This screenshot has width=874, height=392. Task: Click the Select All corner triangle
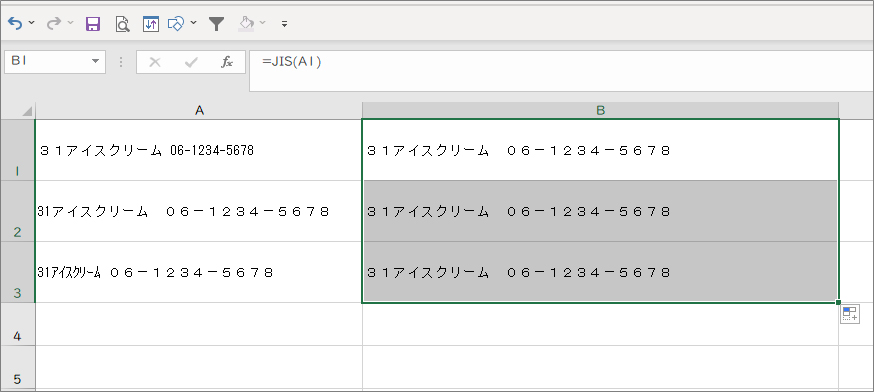point(27,112)
